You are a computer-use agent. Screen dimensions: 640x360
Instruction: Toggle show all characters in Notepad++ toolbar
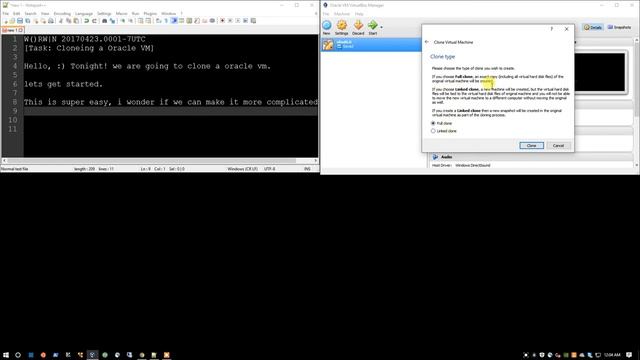coord(166,20)
